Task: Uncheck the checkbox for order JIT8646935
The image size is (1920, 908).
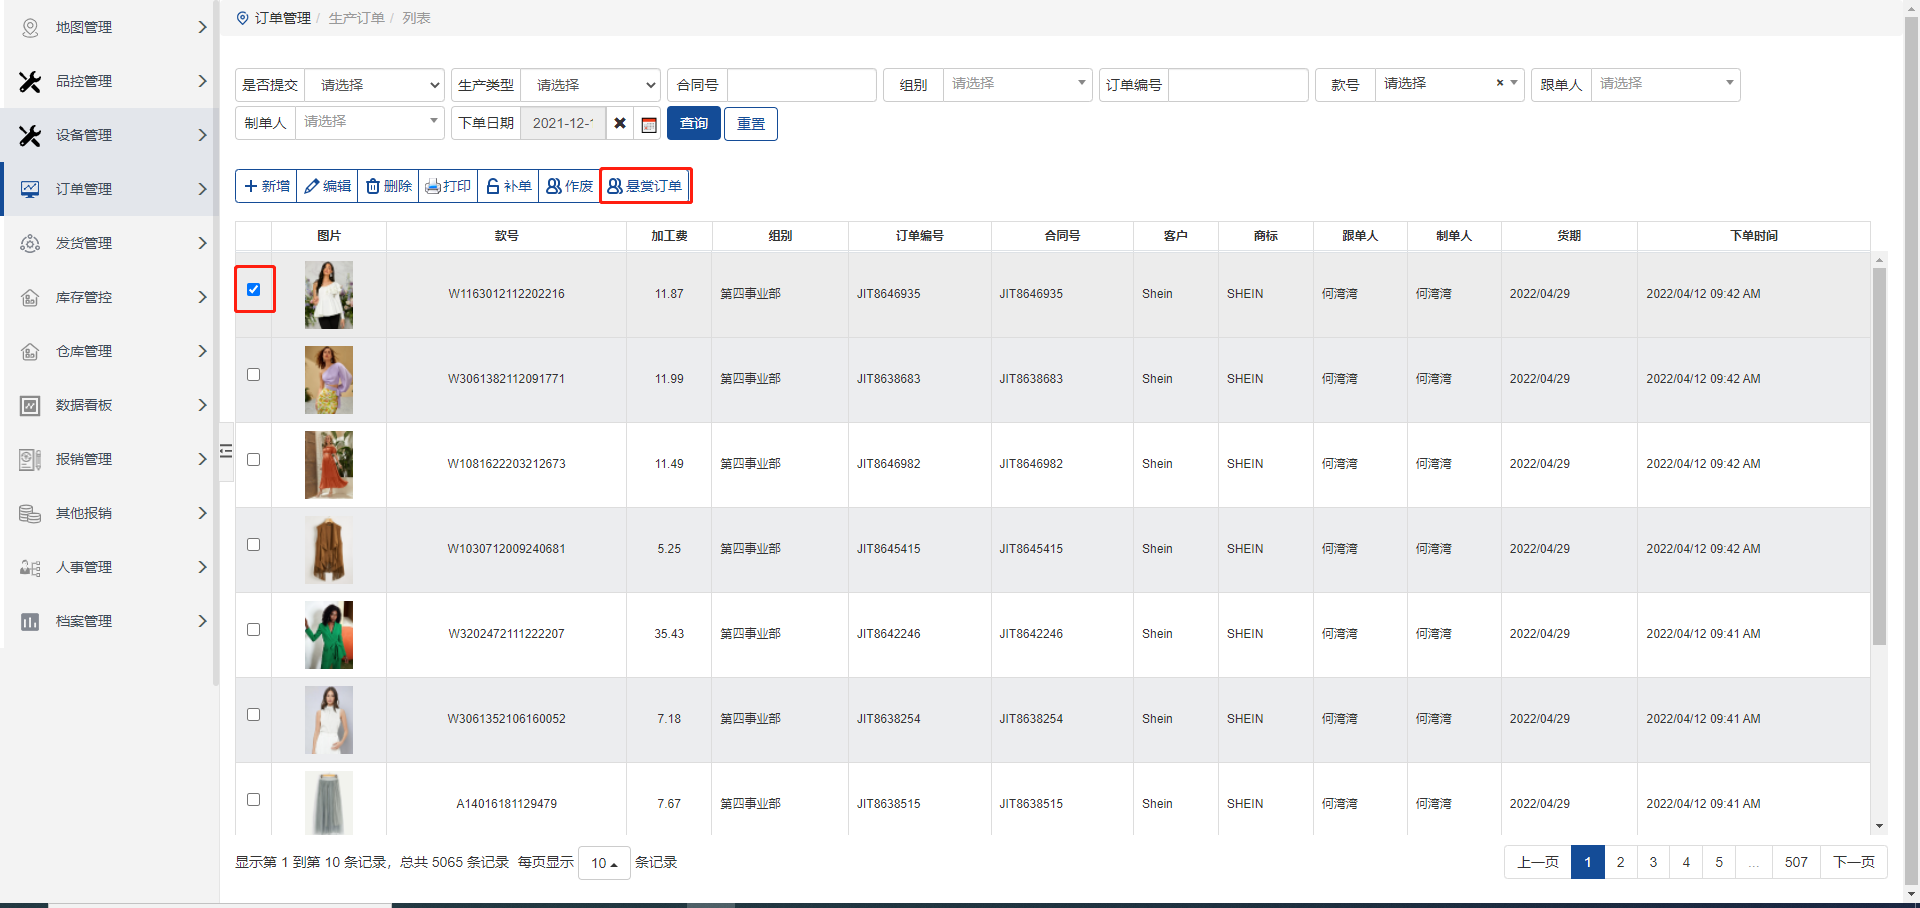Action: (253, 290)
